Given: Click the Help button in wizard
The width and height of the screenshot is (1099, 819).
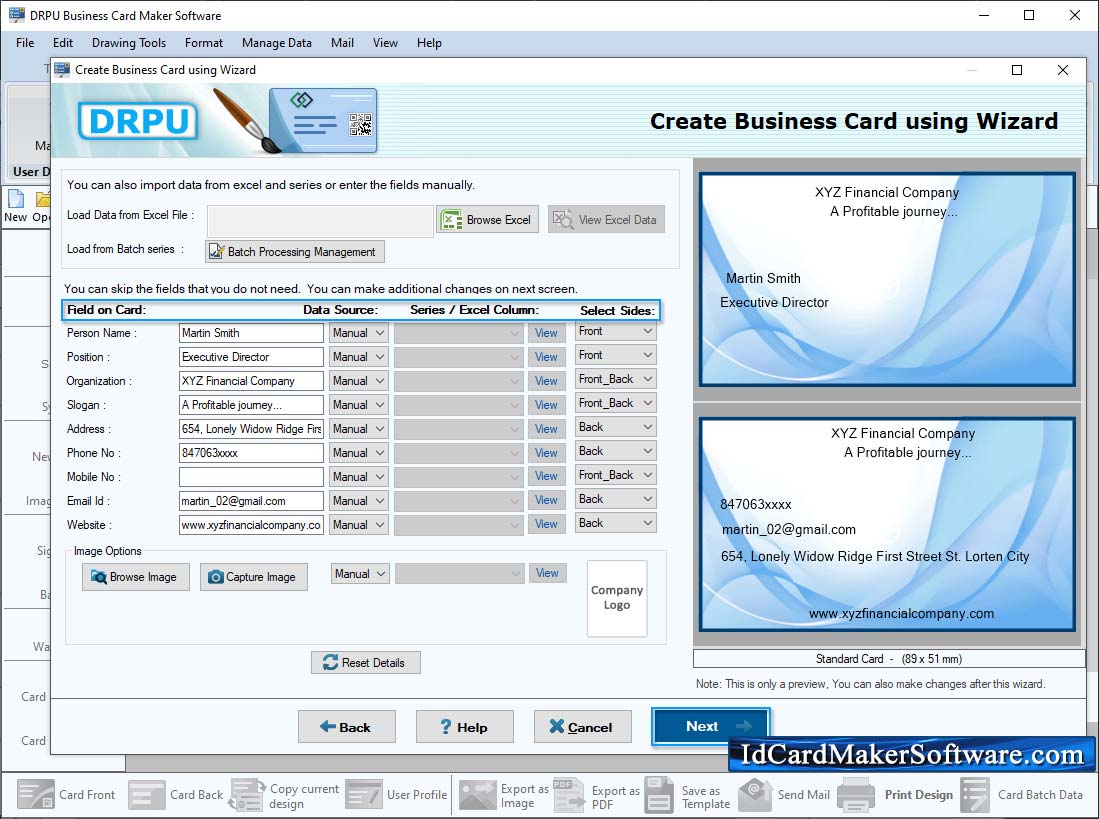Looking at the screenshot, I should coord(465,727).
